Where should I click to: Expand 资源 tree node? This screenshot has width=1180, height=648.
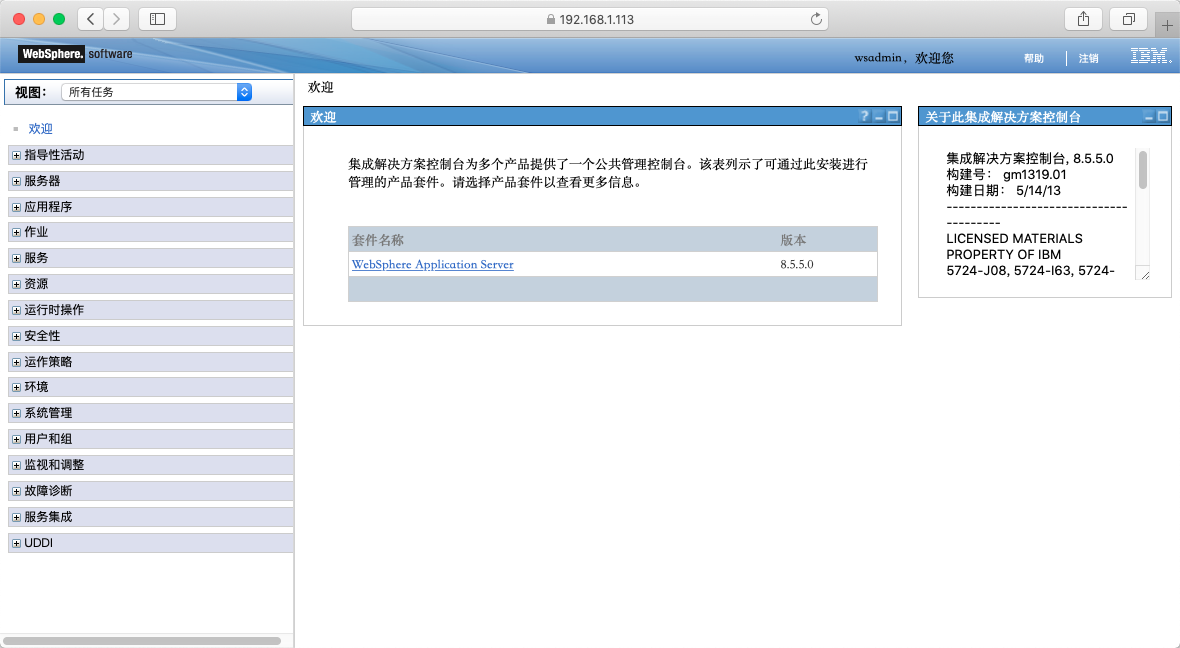(x=17, y=284)
